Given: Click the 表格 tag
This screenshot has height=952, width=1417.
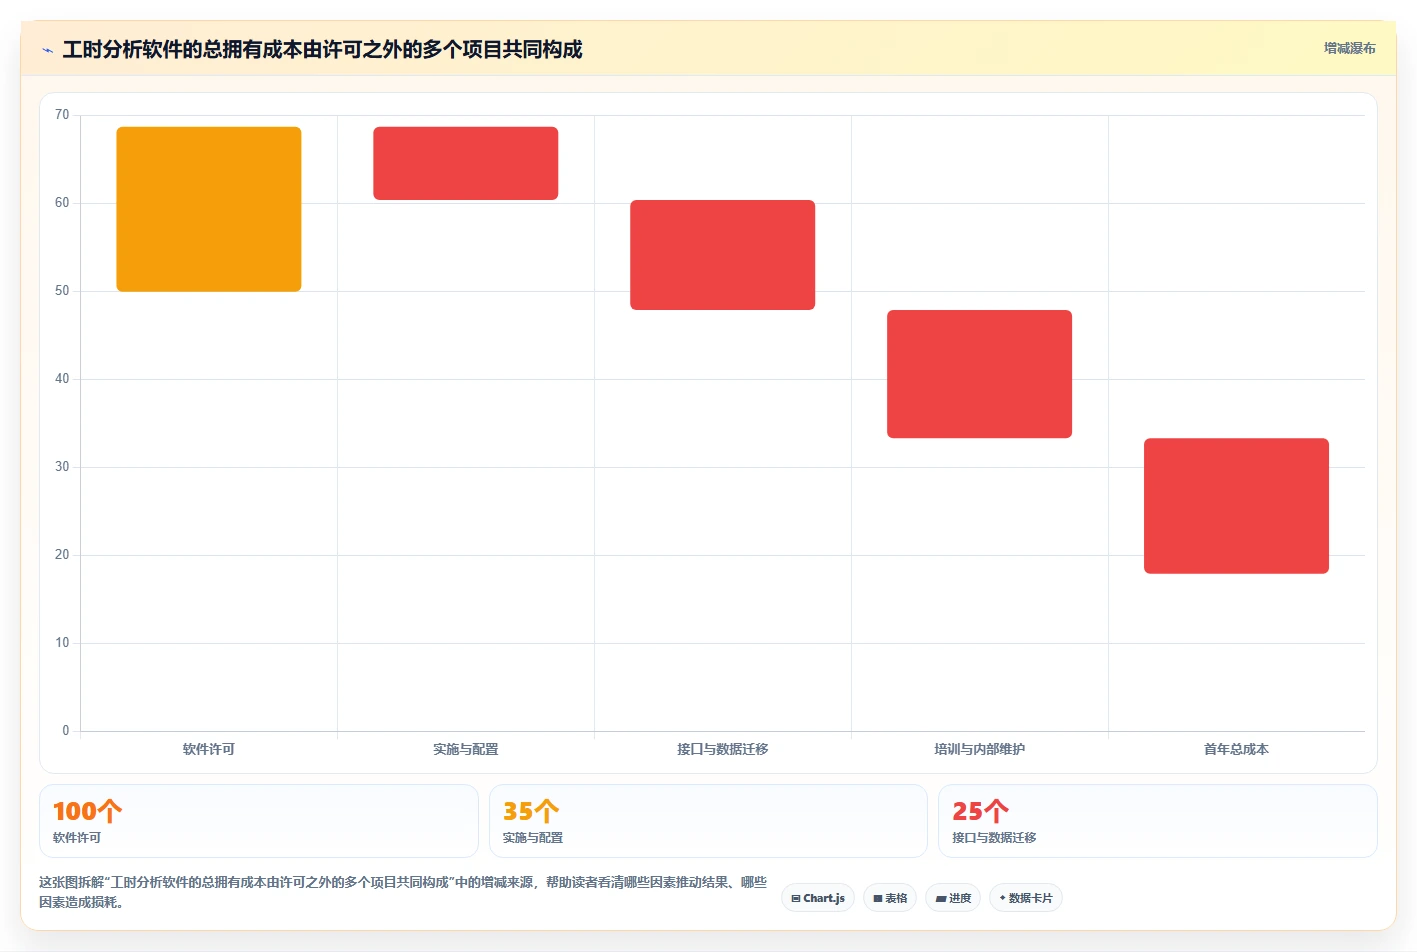Looking at the screenshot, I should [890, 898].
